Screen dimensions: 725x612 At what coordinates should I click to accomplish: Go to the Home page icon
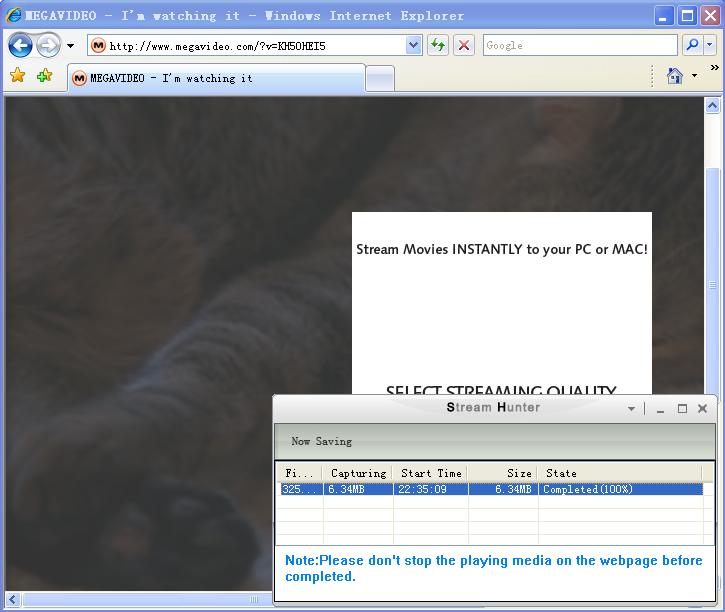coord(675,75)
